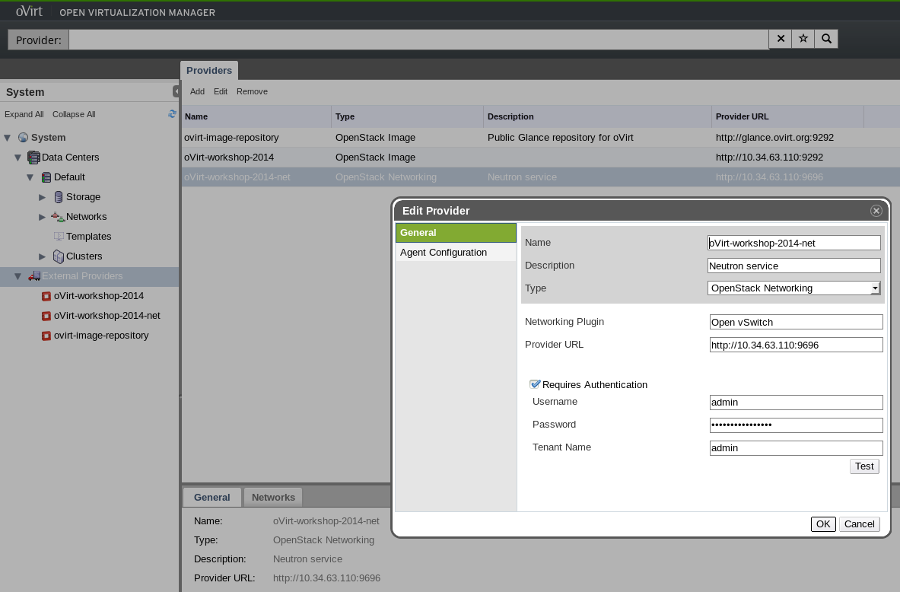Click External Providers label in tree
The height and width of the screenshot is (592, 900).
coord(82,276)
